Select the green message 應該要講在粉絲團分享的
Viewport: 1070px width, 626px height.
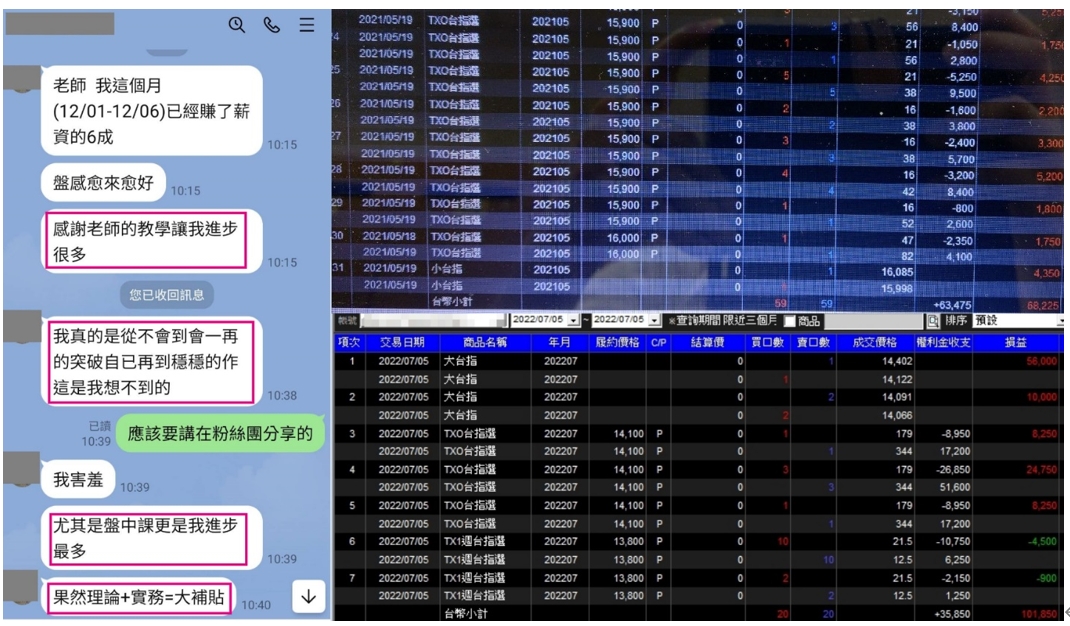pyautogui.click(x=220, y=433)
